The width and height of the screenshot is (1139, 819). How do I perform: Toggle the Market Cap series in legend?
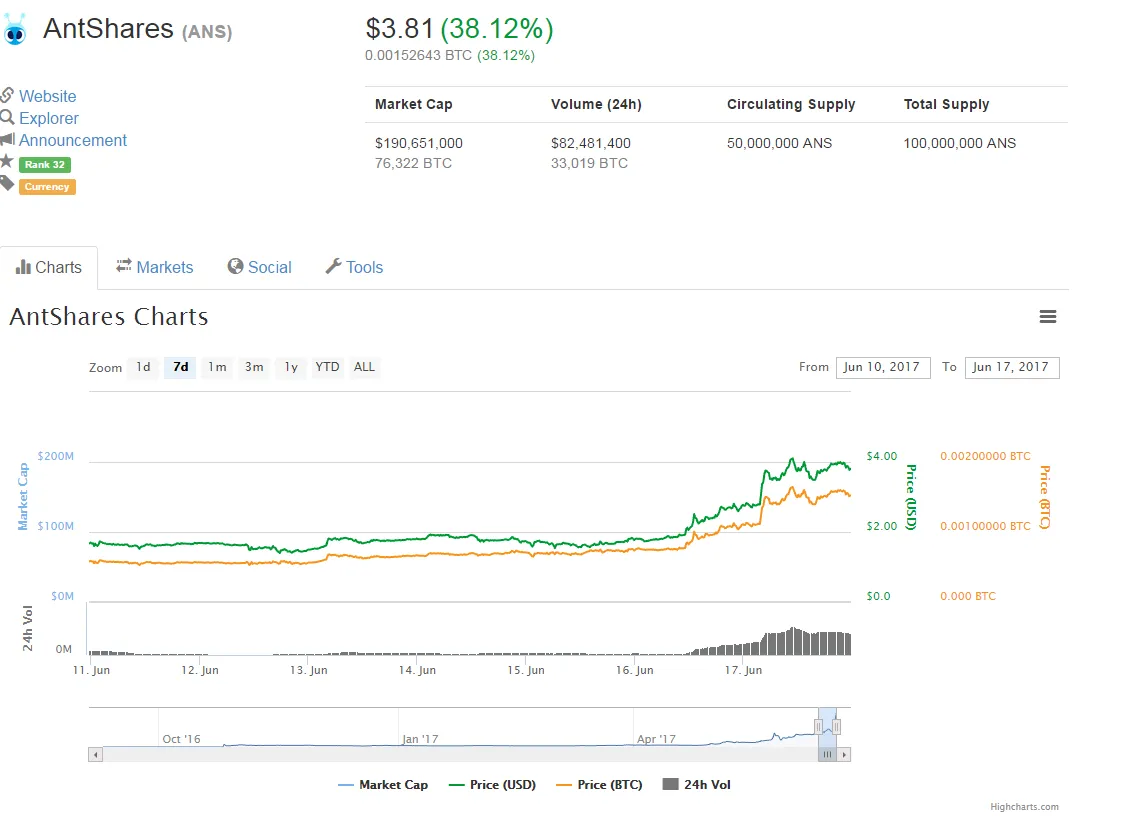pos(384,785)
